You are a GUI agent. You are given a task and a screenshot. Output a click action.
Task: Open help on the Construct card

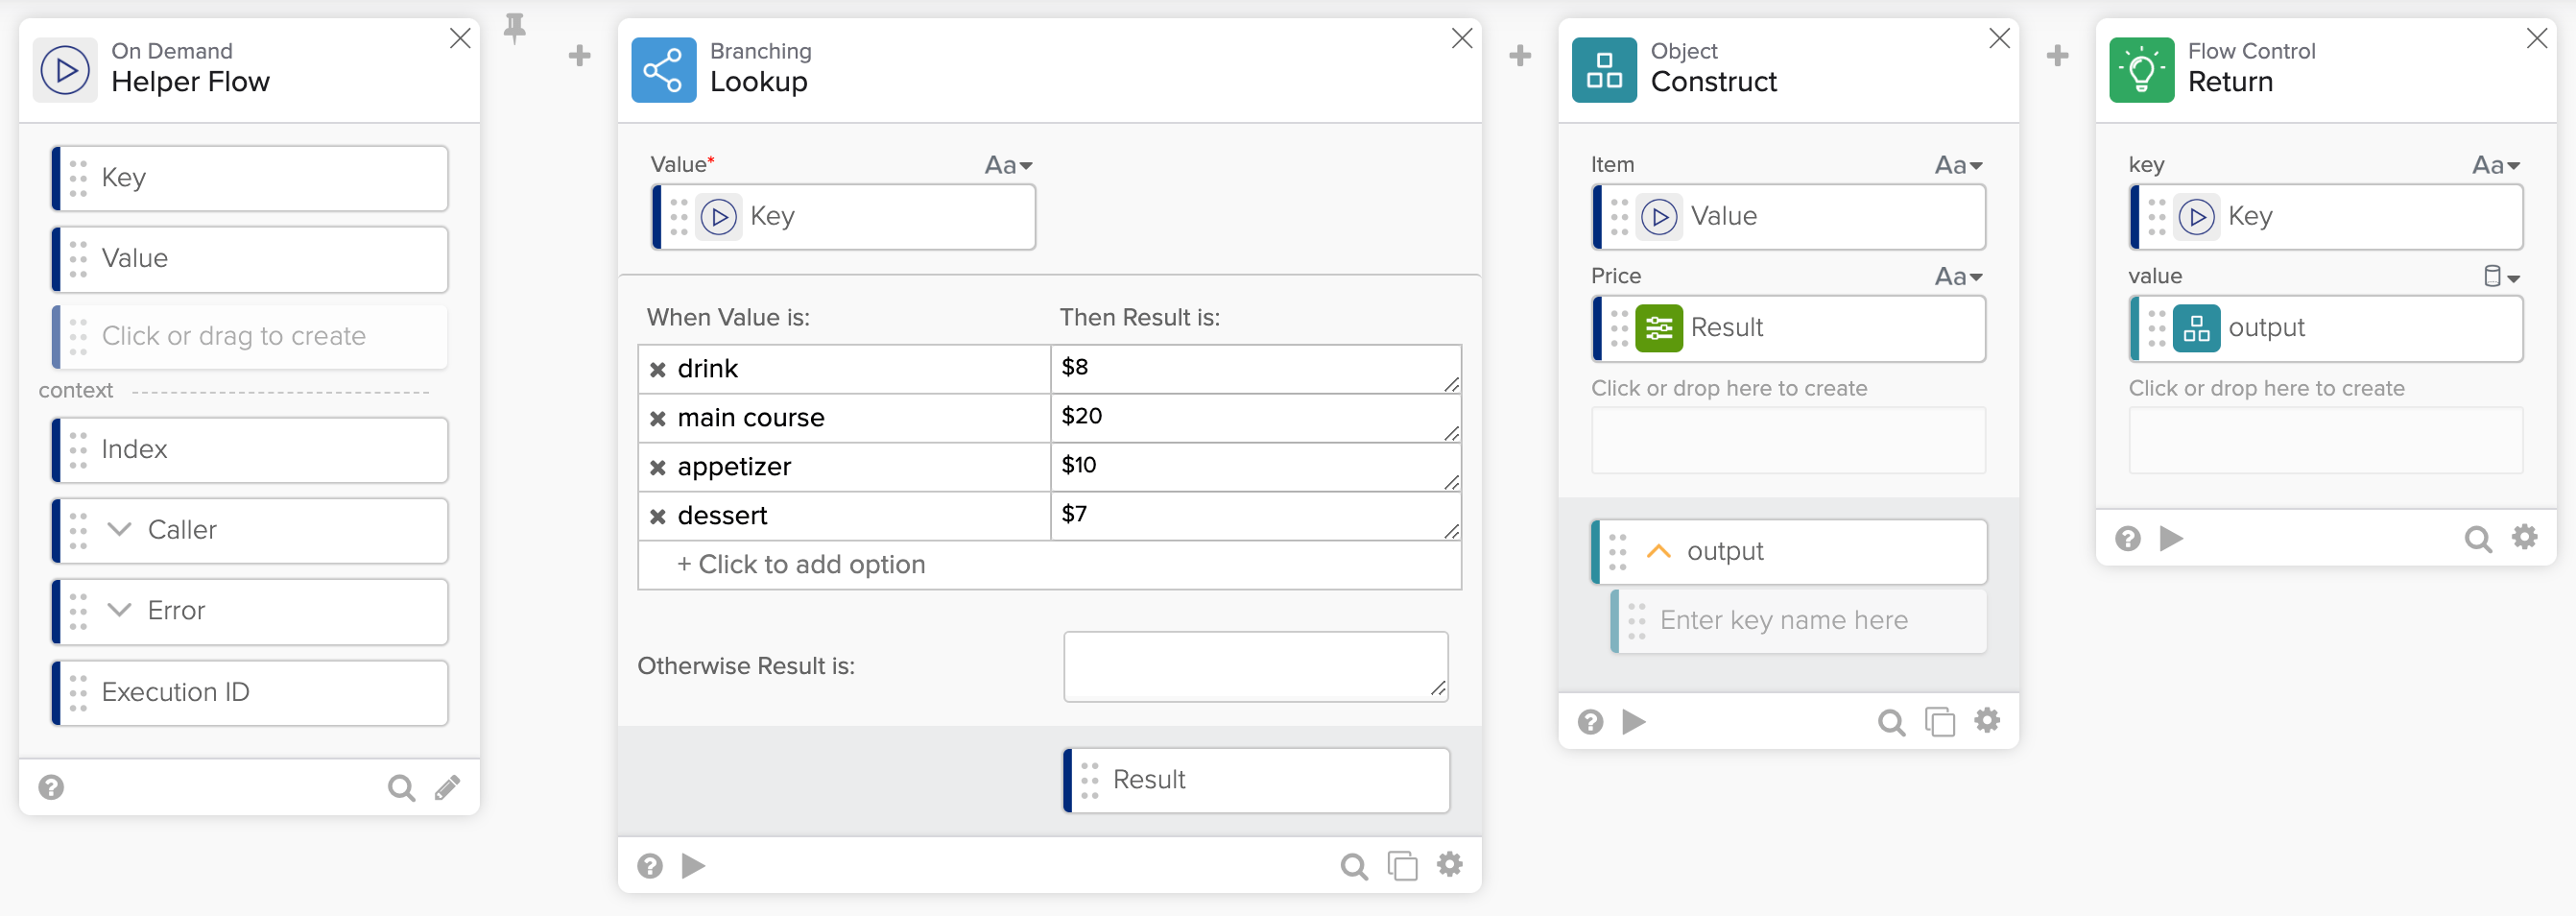click(1590, 721)
